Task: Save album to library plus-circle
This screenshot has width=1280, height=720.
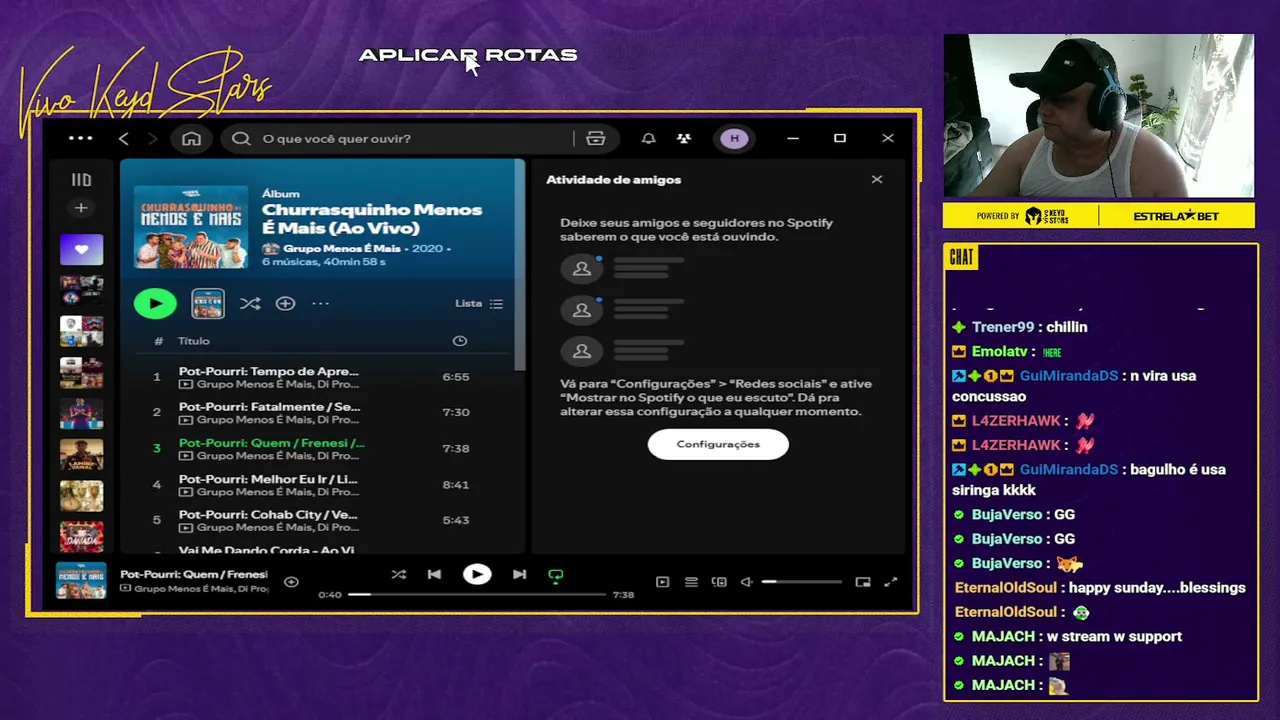Action: [x=285, y=303]
